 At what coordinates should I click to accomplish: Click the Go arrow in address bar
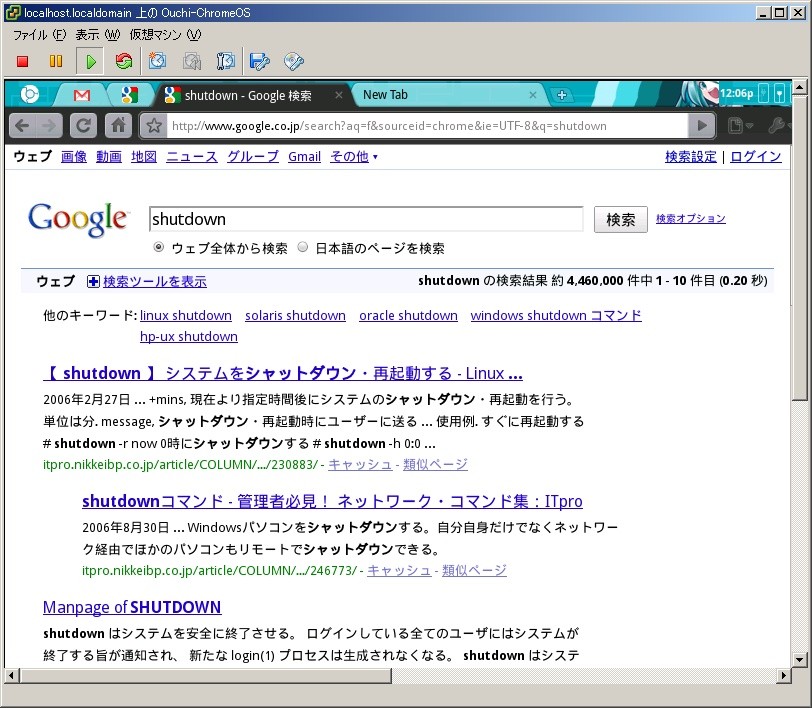pos(702,126)
